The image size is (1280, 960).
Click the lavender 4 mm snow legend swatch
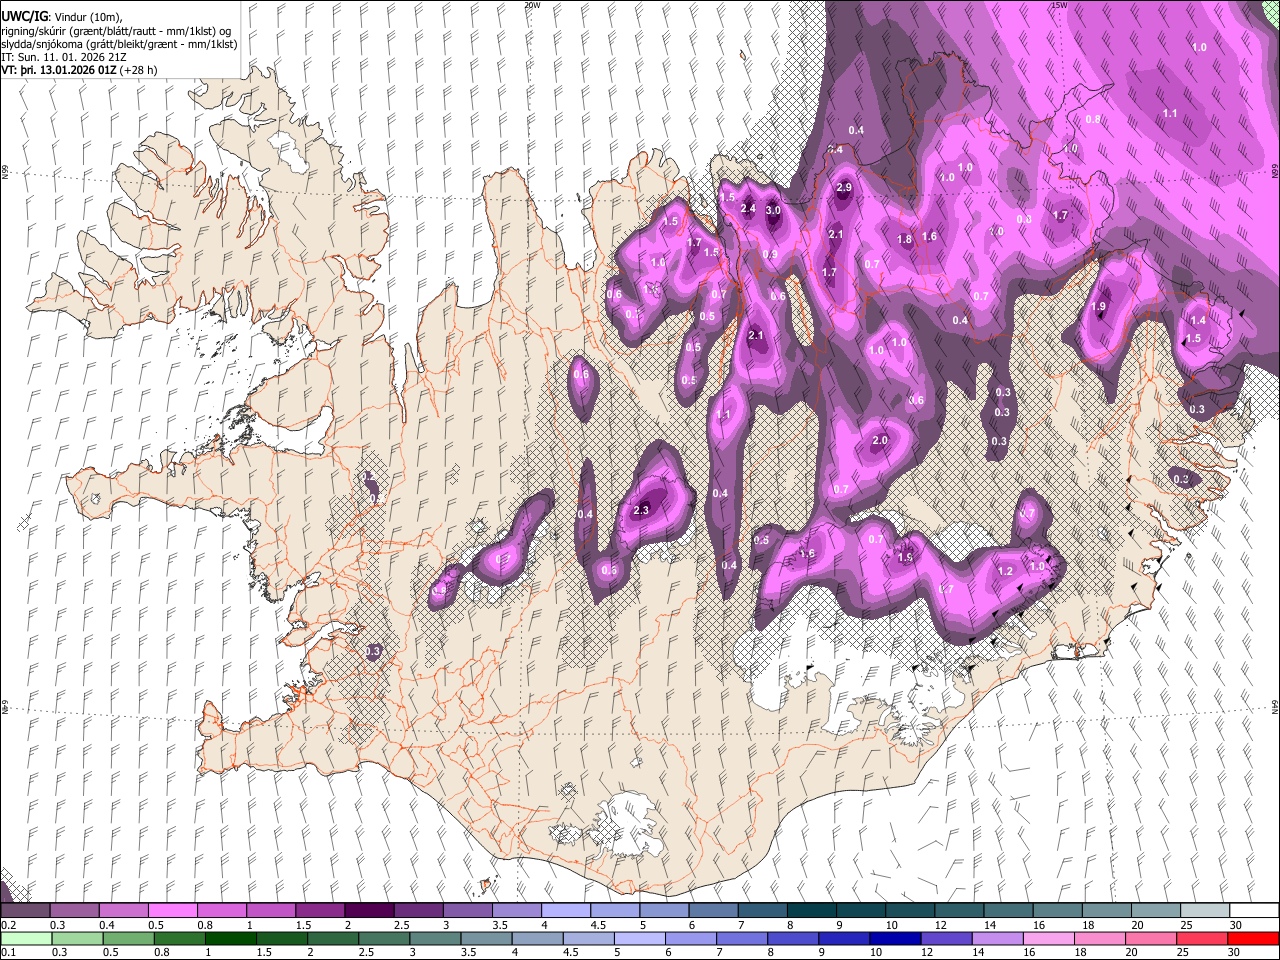point(565,911)
